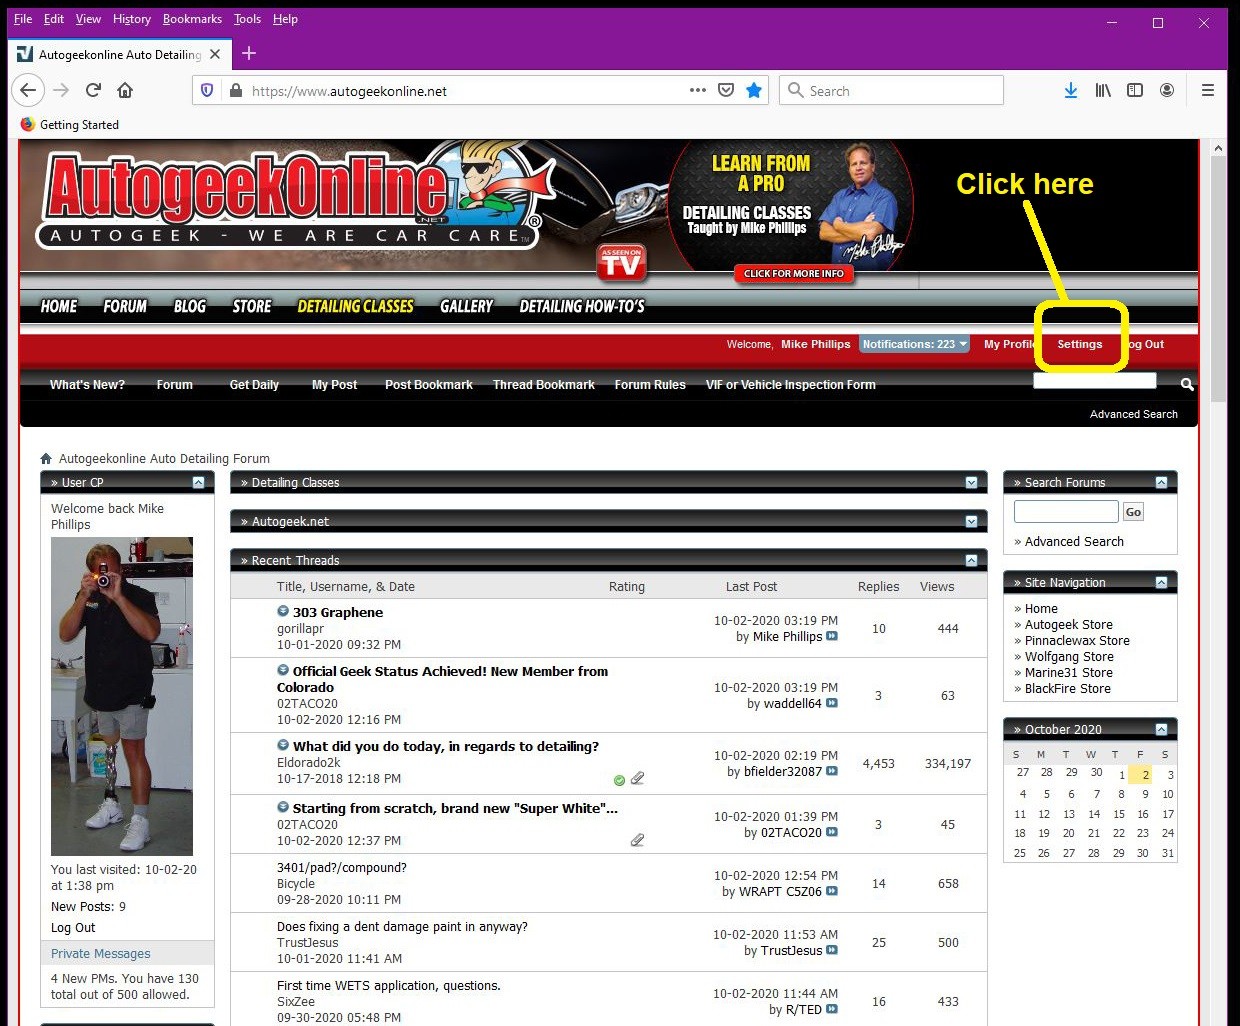The height and width of the screenshot is (1026, 1240).
Task: Toggle the blue bookmark star
Action: coord(754,90)
